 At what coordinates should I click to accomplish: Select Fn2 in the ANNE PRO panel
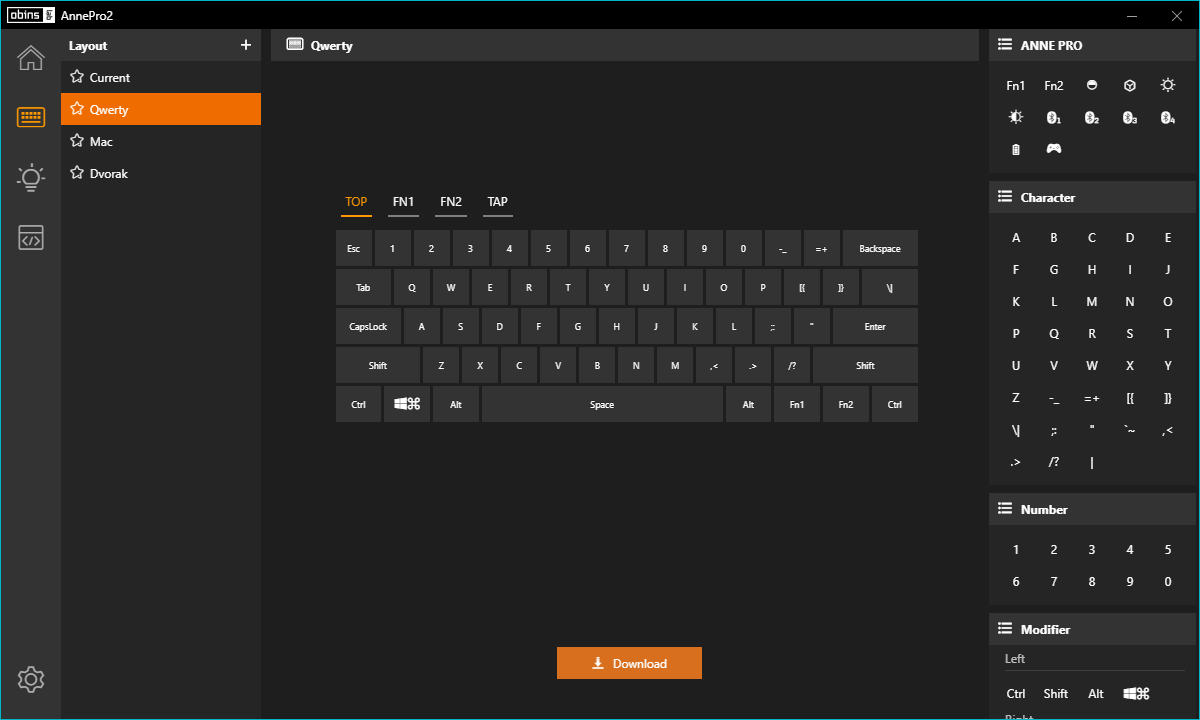(x=1054, y=86)
